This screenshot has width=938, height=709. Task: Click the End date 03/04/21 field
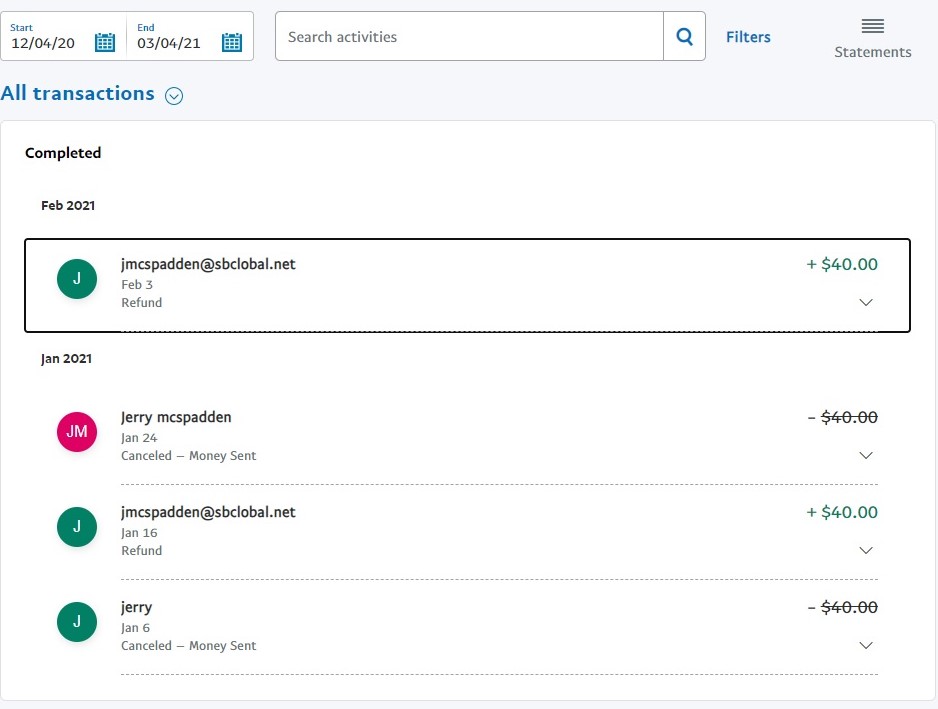pos(169,43)
